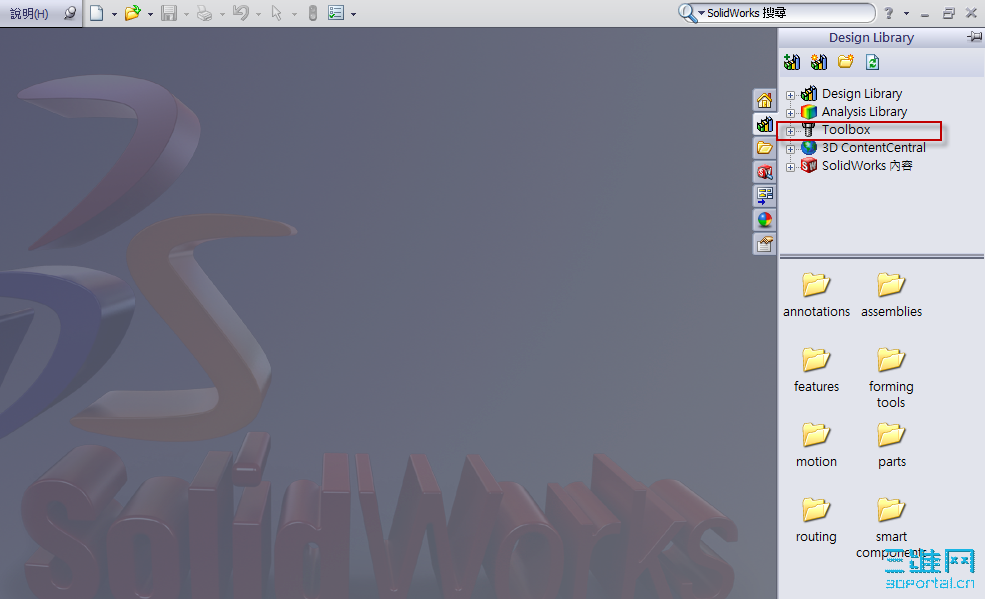The image size is (985, 599).
Task: Click the Select cursor tool icon
Action: (x=276, y=13)
